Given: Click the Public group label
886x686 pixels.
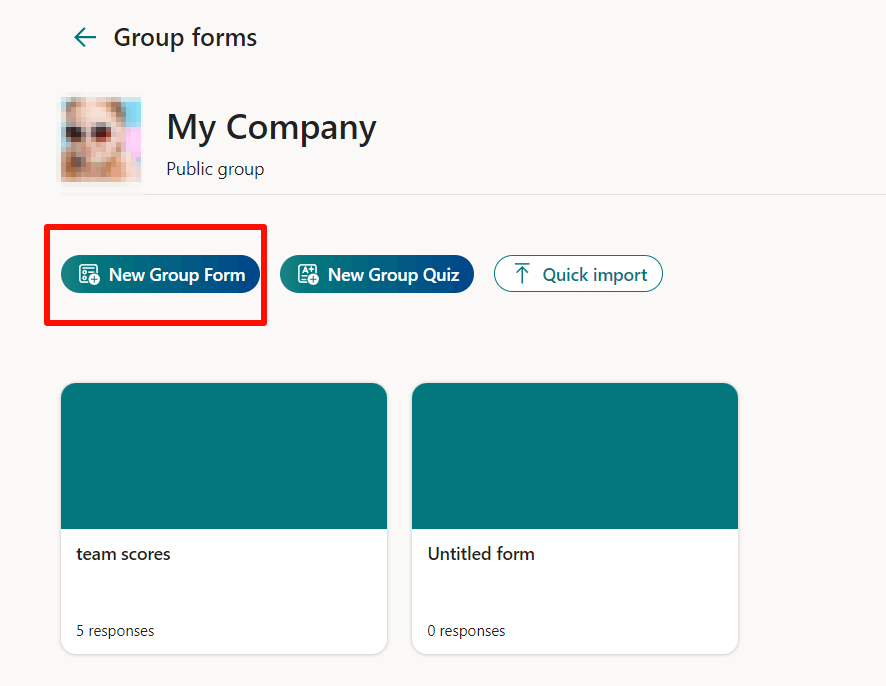Looking at the screenshot, I should pos(215,169).
